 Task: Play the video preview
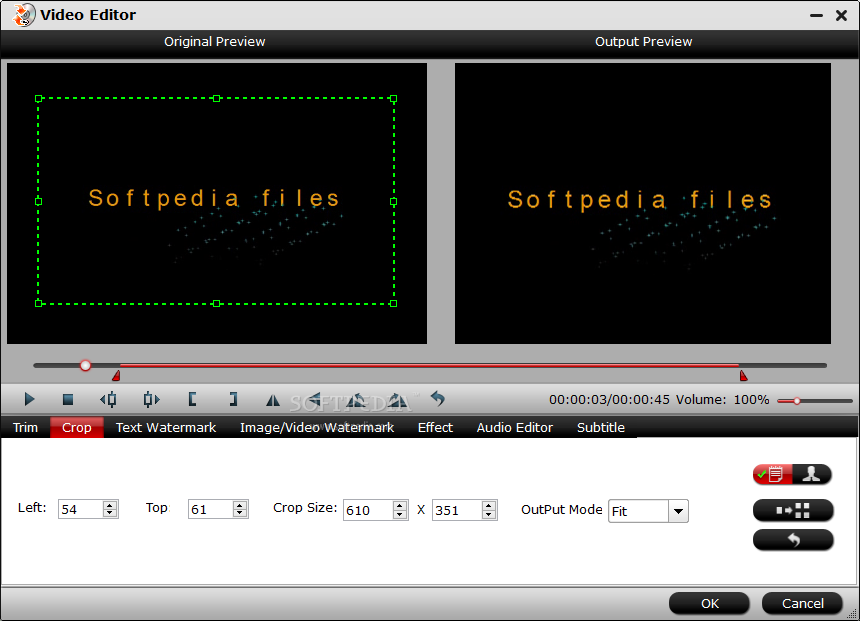tap(30, 399)
